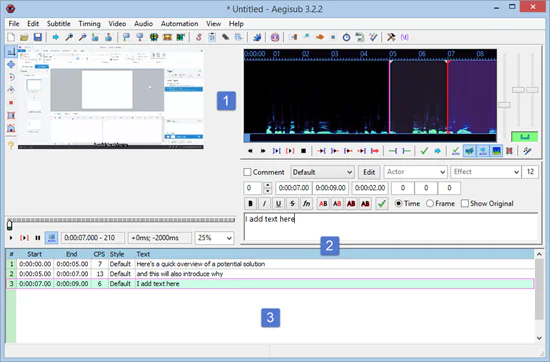Open the Subtitle menu
Screen dimensions: 550x362
(59, 24)
